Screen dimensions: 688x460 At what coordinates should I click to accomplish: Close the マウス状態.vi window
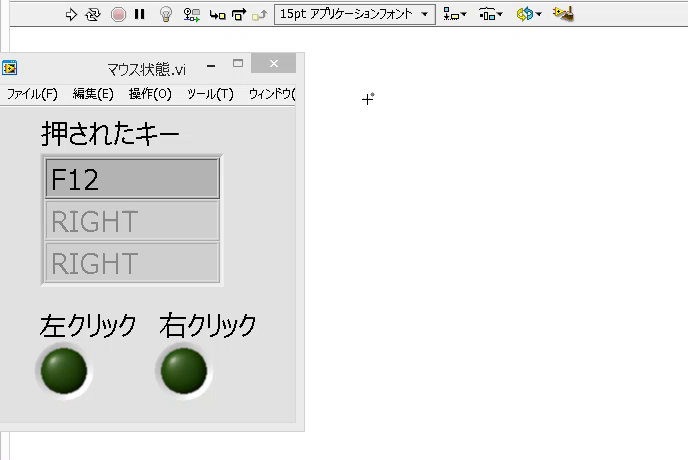coord(273,64)
